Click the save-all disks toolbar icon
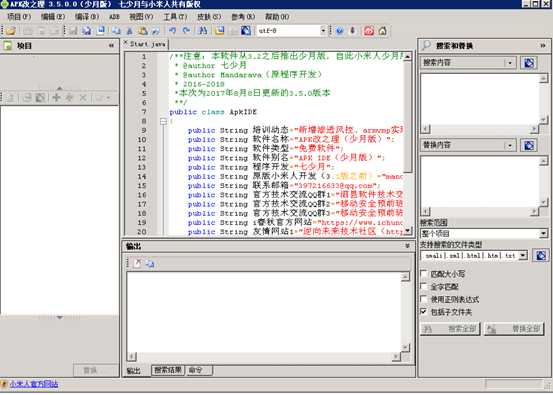Viewport: 553px width, 395px height. (x=87, y=31)
